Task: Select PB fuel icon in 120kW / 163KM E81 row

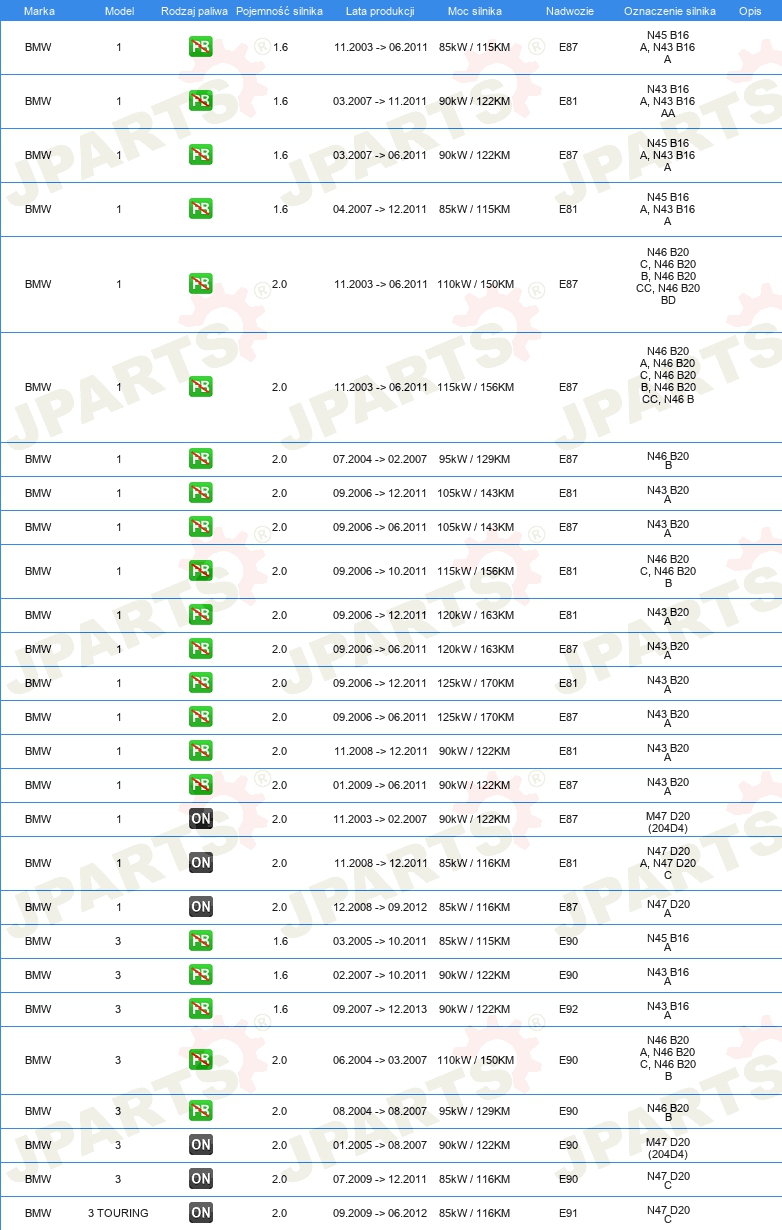Action: pos(201,615)
